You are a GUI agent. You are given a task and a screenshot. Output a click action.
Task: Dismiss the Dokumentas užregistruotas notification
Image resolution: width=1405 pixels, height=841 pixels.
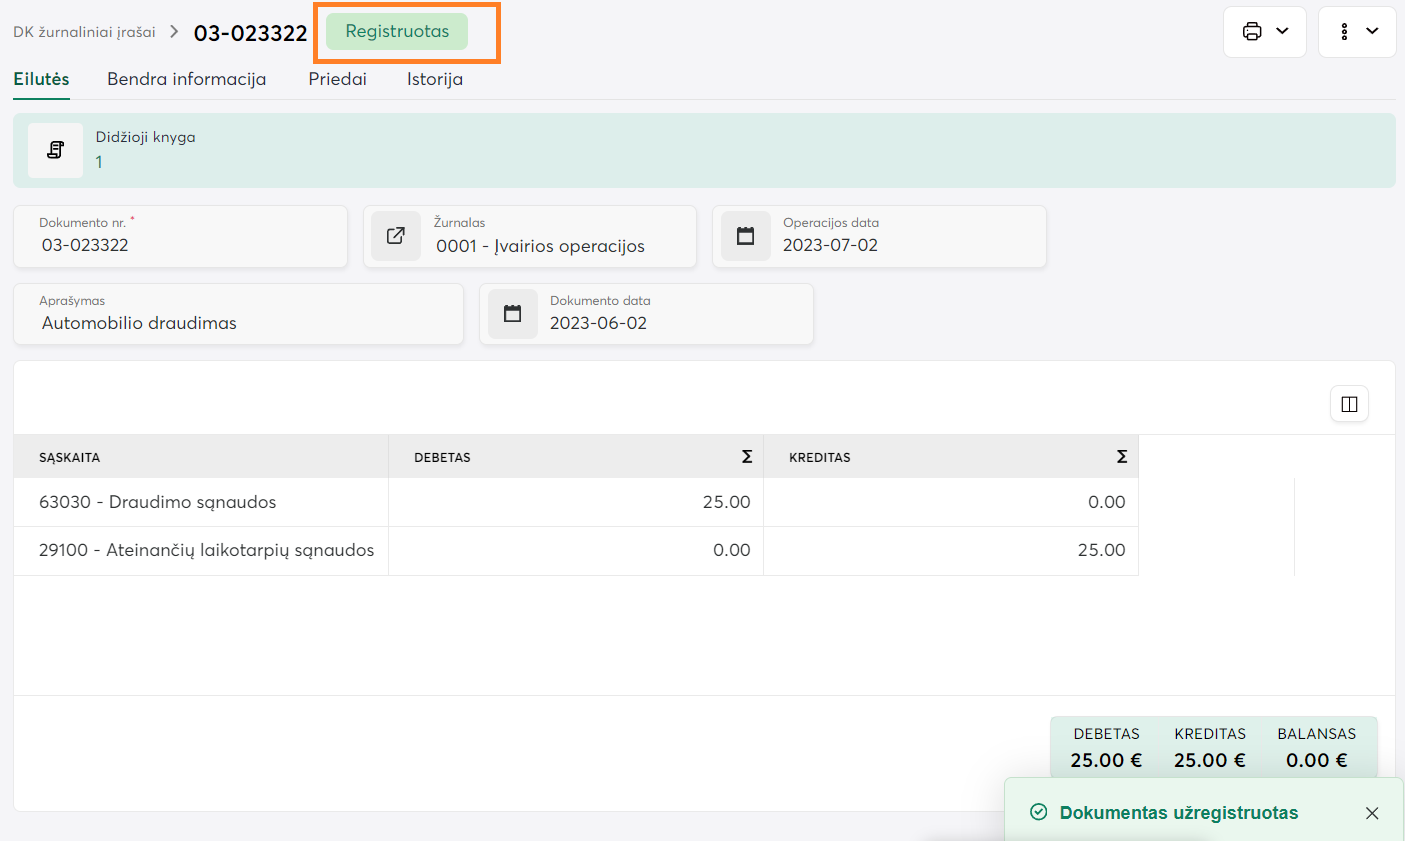[1372, 813]
